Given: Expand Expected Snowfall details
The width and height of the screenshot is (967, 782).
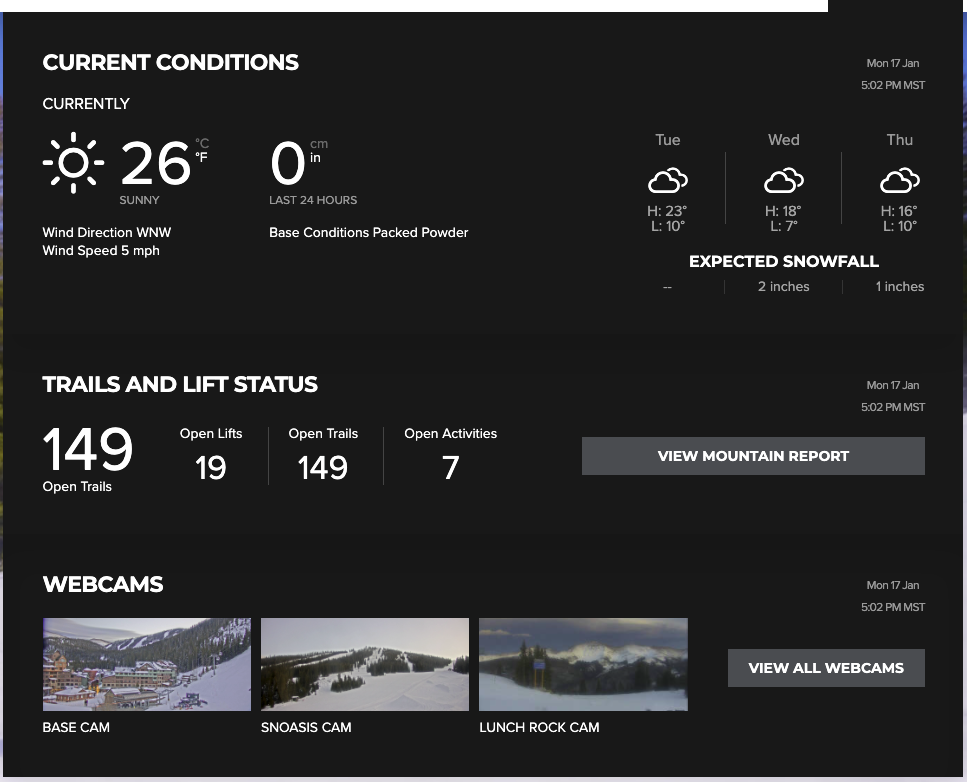Looking at the screenshot, I should [x=783, y=261].
